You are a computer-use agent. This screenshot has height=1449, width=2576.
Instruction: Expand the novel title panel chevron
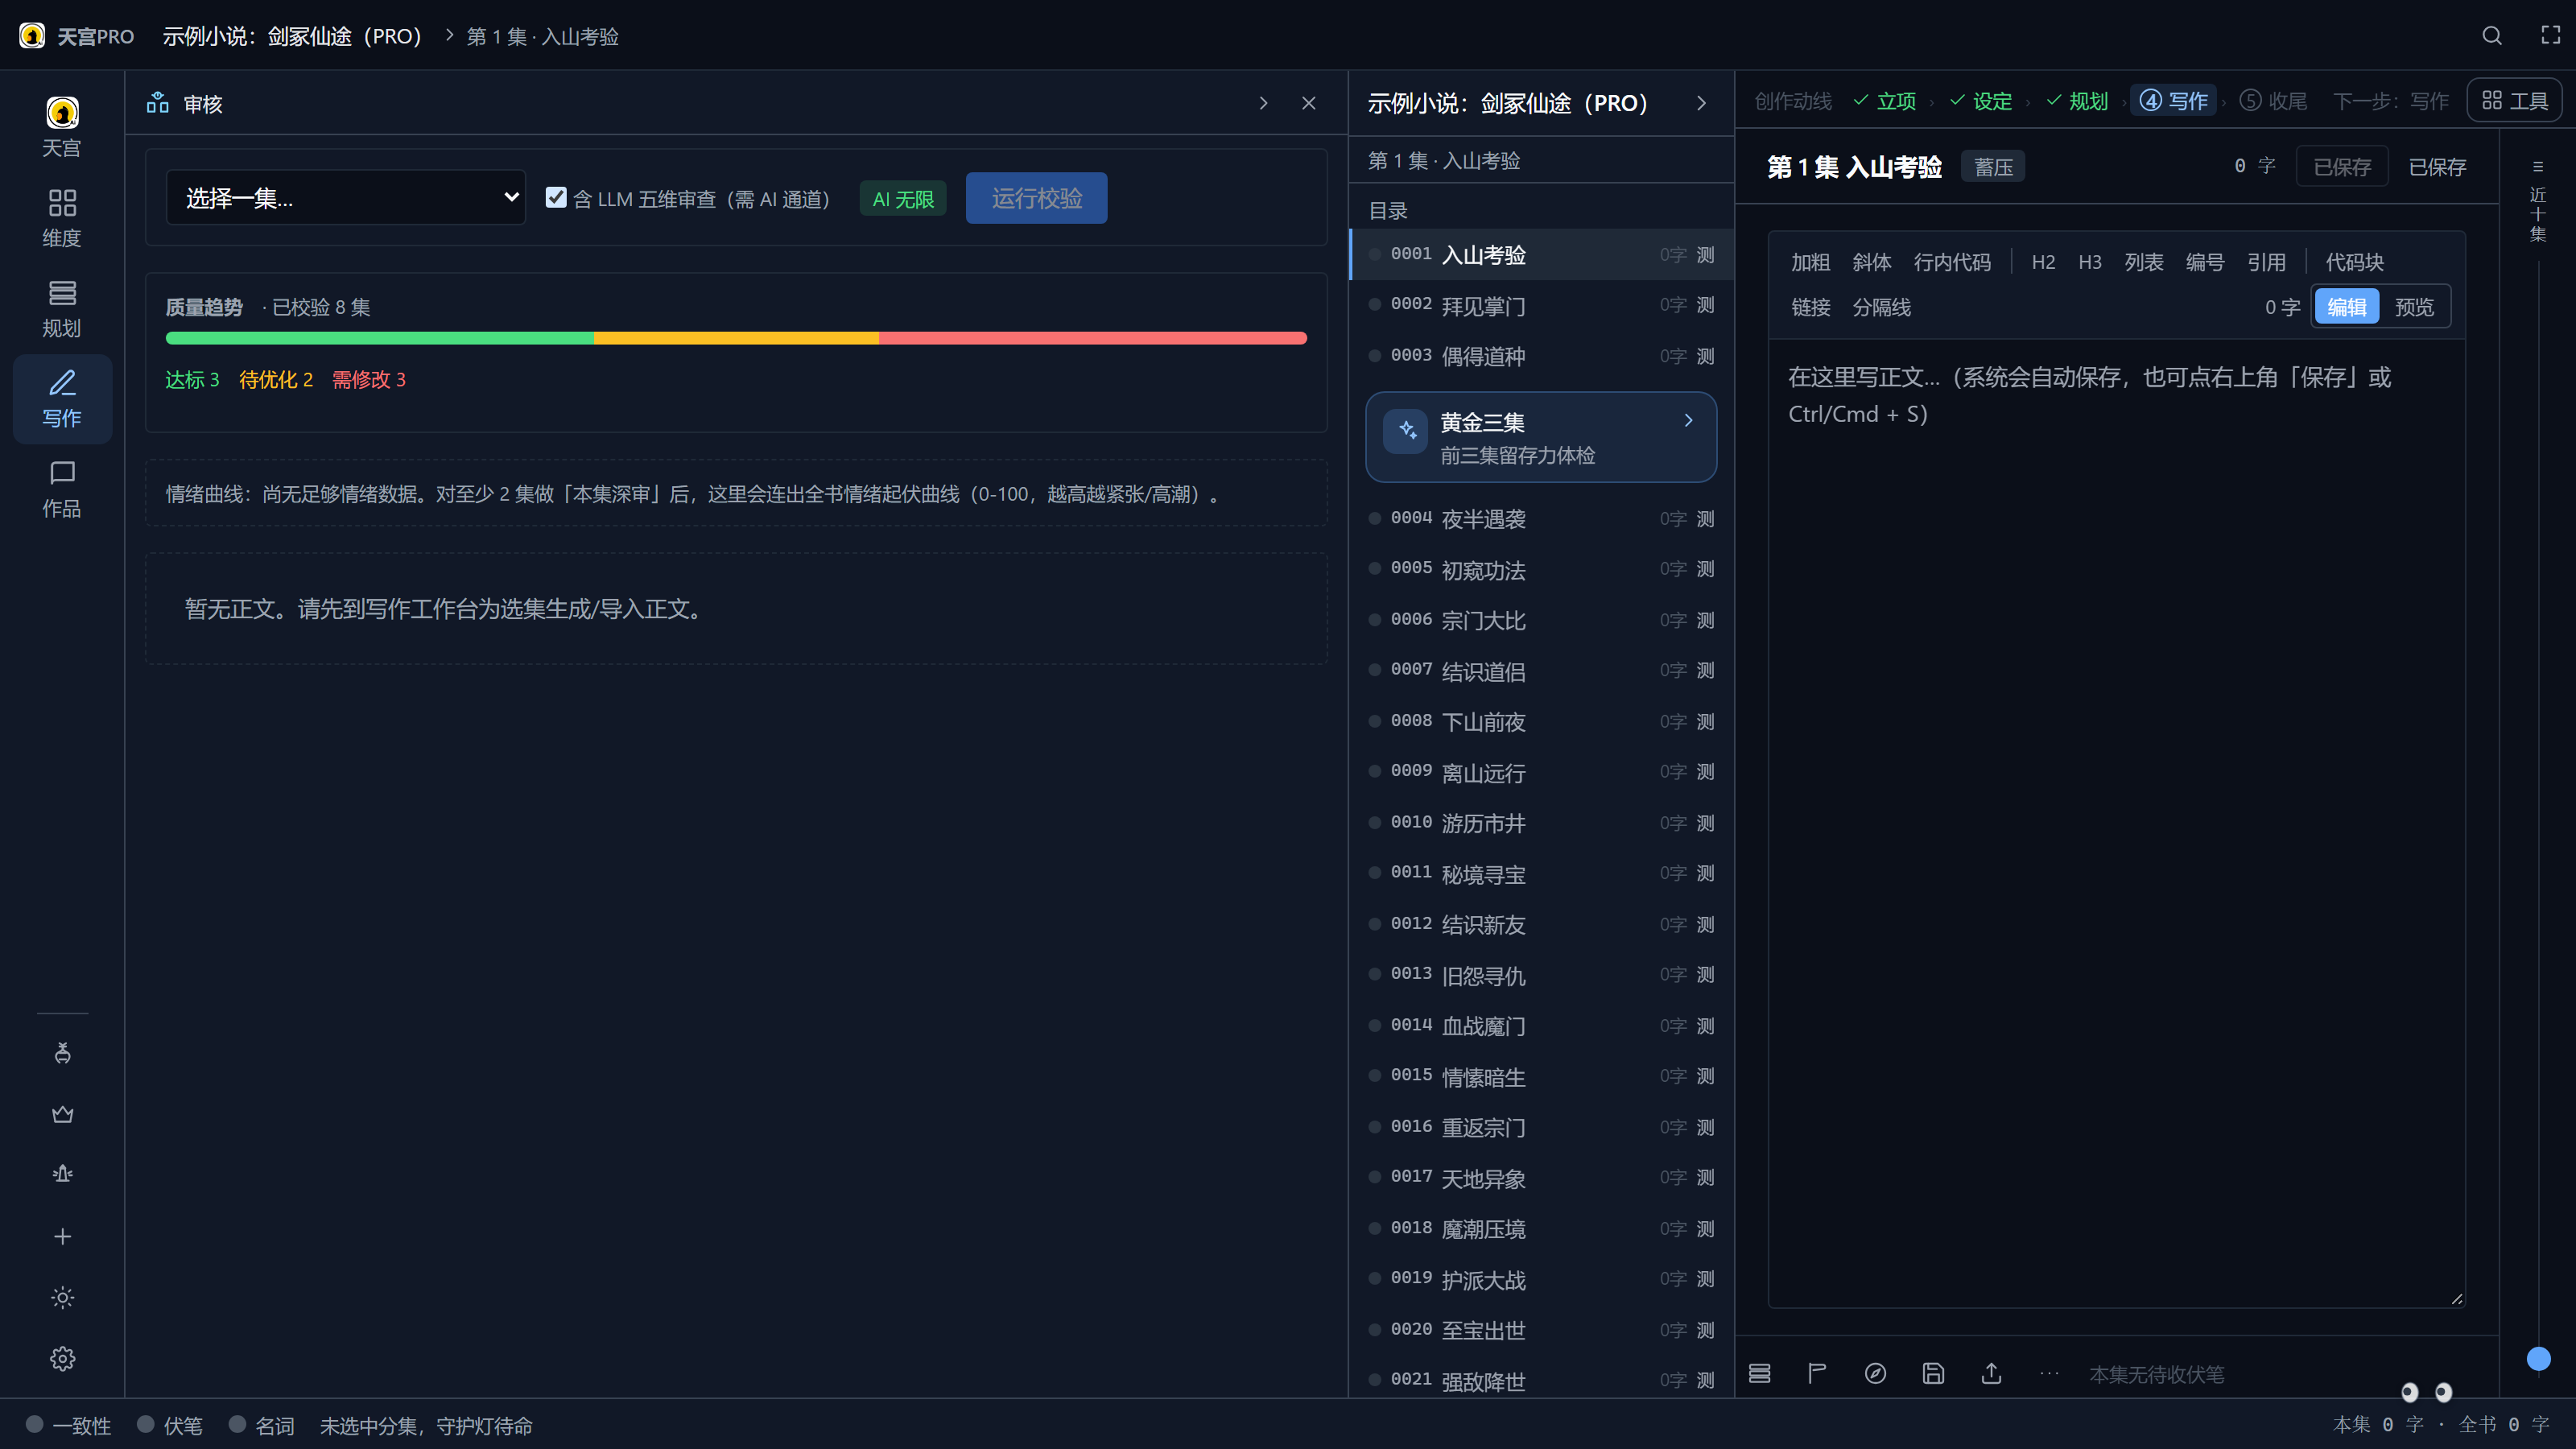click(x=1701, y=103)
